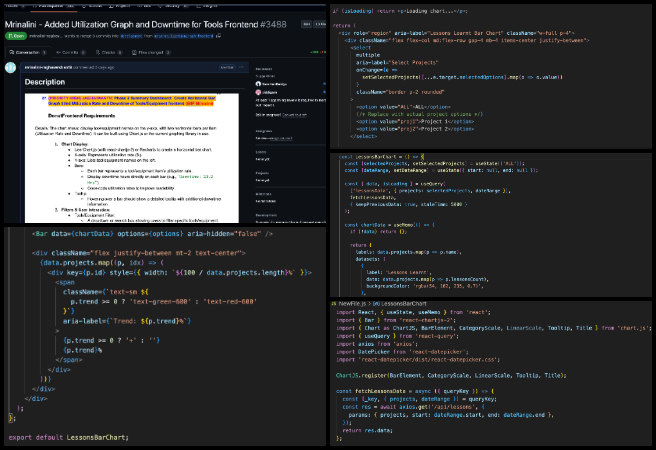Open the Development section in the sidebar
The image size is (656, 450).
pyautogui.click(x=266, y=215)
